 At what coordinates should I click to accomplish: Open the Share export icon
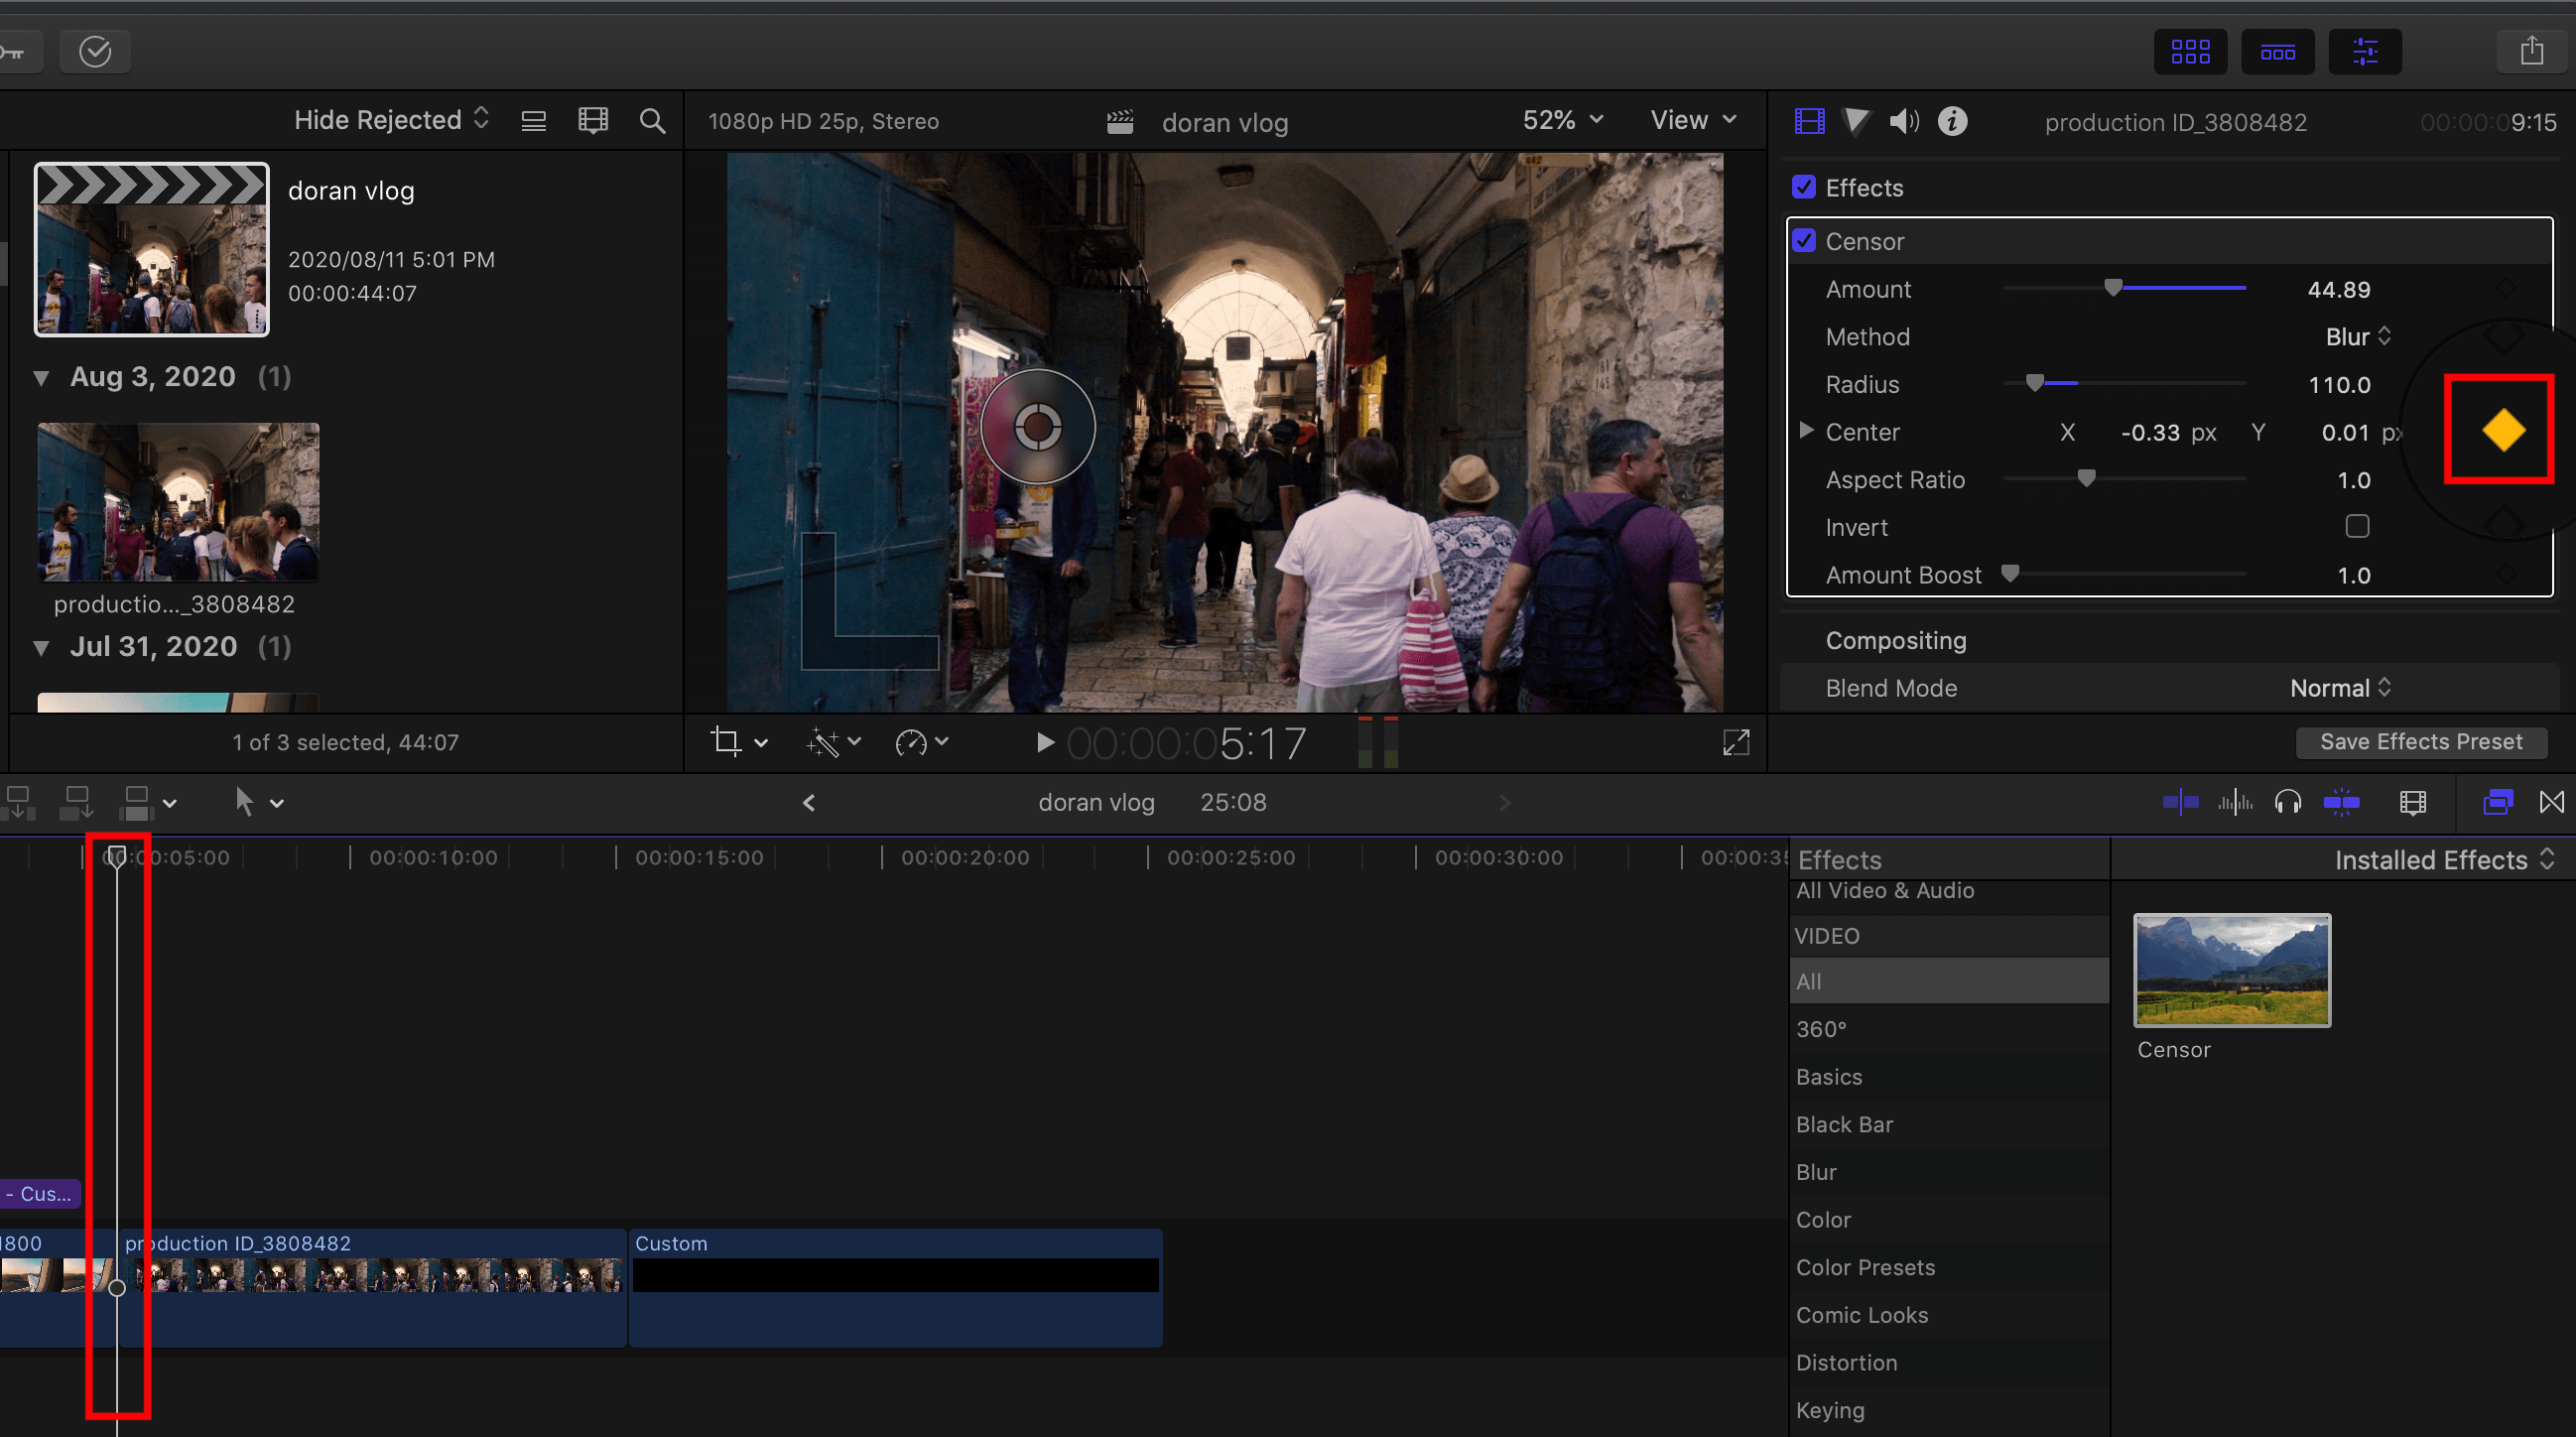click(2531, 51)
